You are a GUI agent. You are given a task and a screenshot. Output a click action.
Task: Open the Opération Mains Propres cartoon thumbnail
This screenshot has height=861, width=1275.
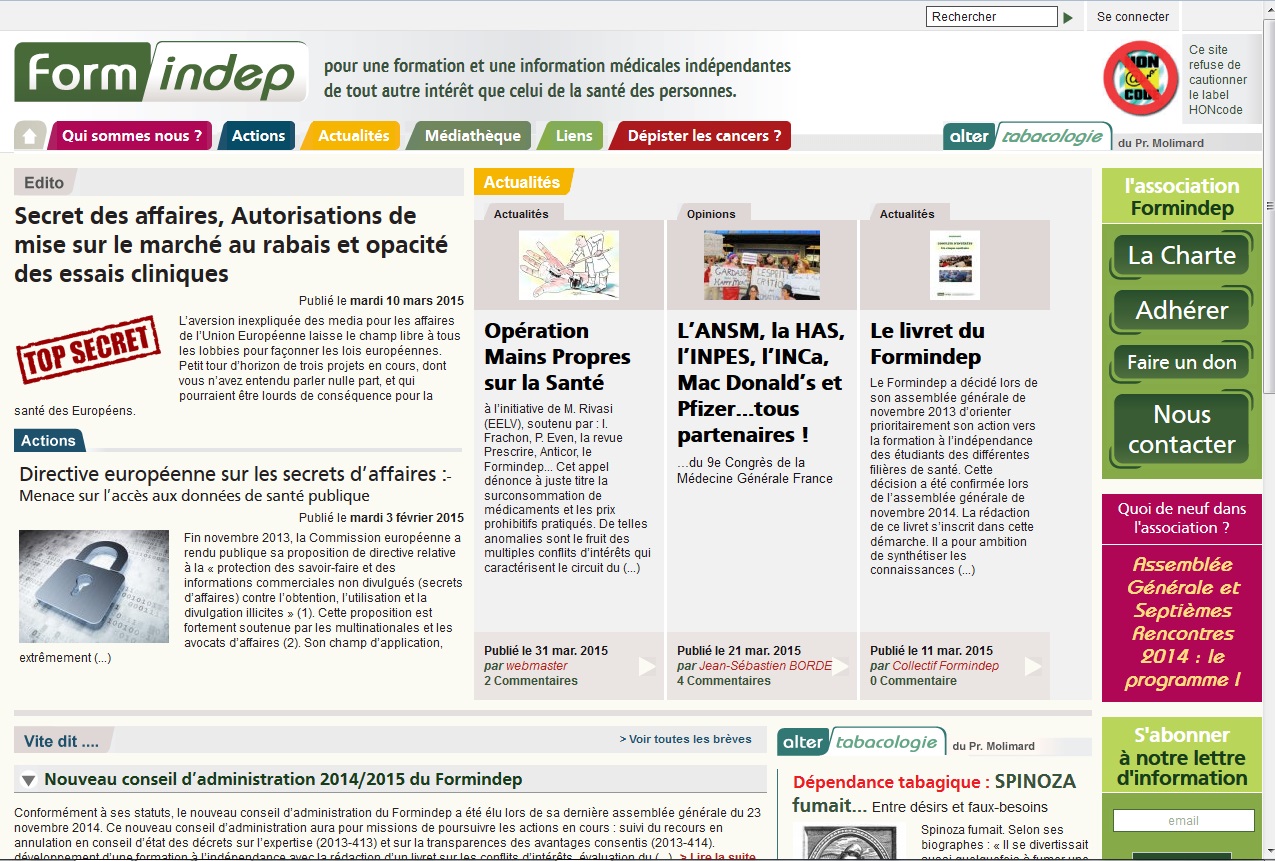click(569, 265)
